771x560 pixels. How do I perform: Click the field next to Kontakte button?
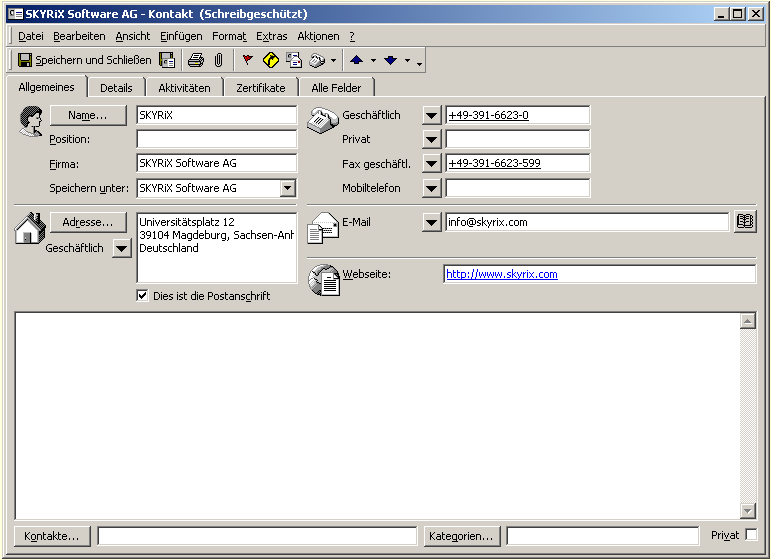[x=257, y=536]
